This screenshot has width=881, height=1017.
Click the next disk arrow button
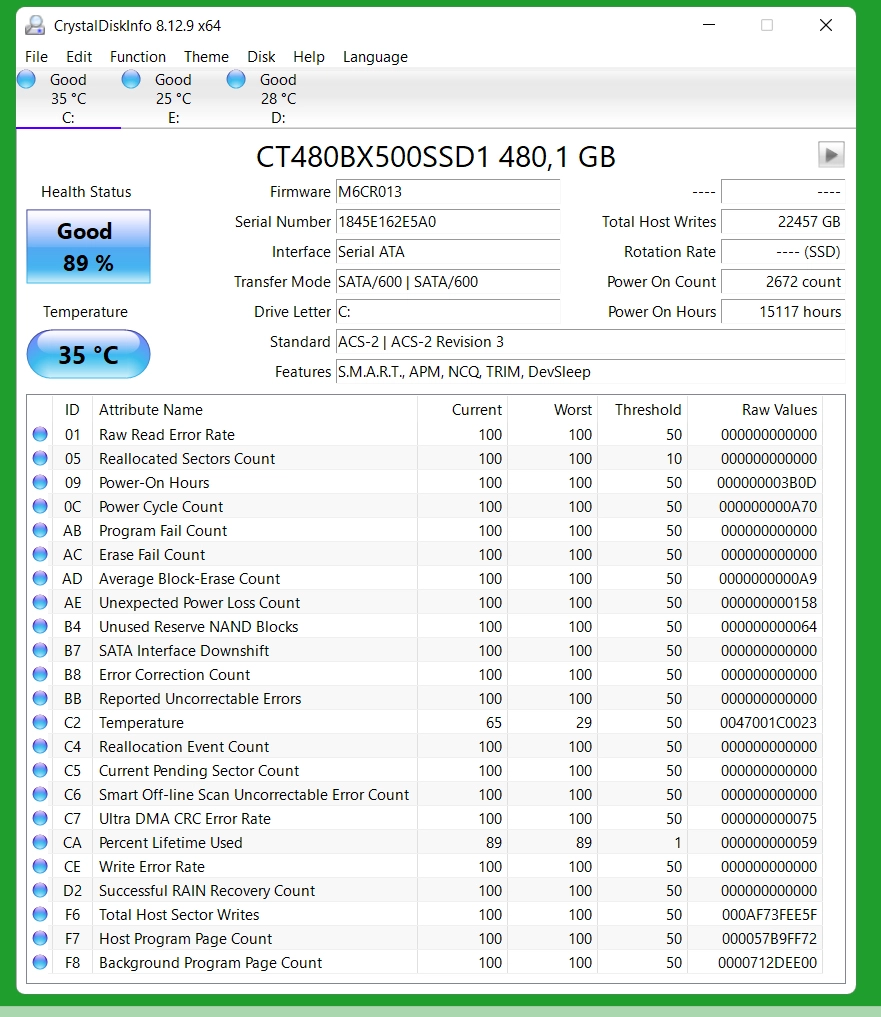(831, 155)
